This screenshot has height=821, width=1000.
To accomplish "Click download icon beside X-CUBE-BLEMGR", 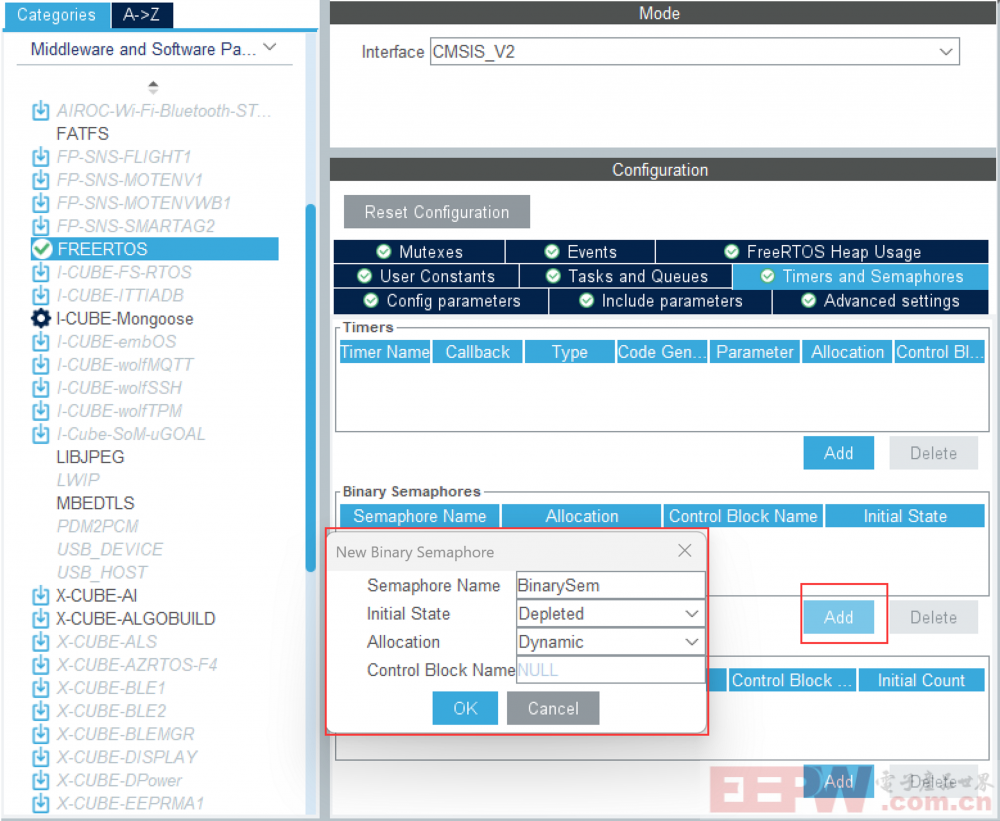I will pyautogui.click(x=40, y=734).
